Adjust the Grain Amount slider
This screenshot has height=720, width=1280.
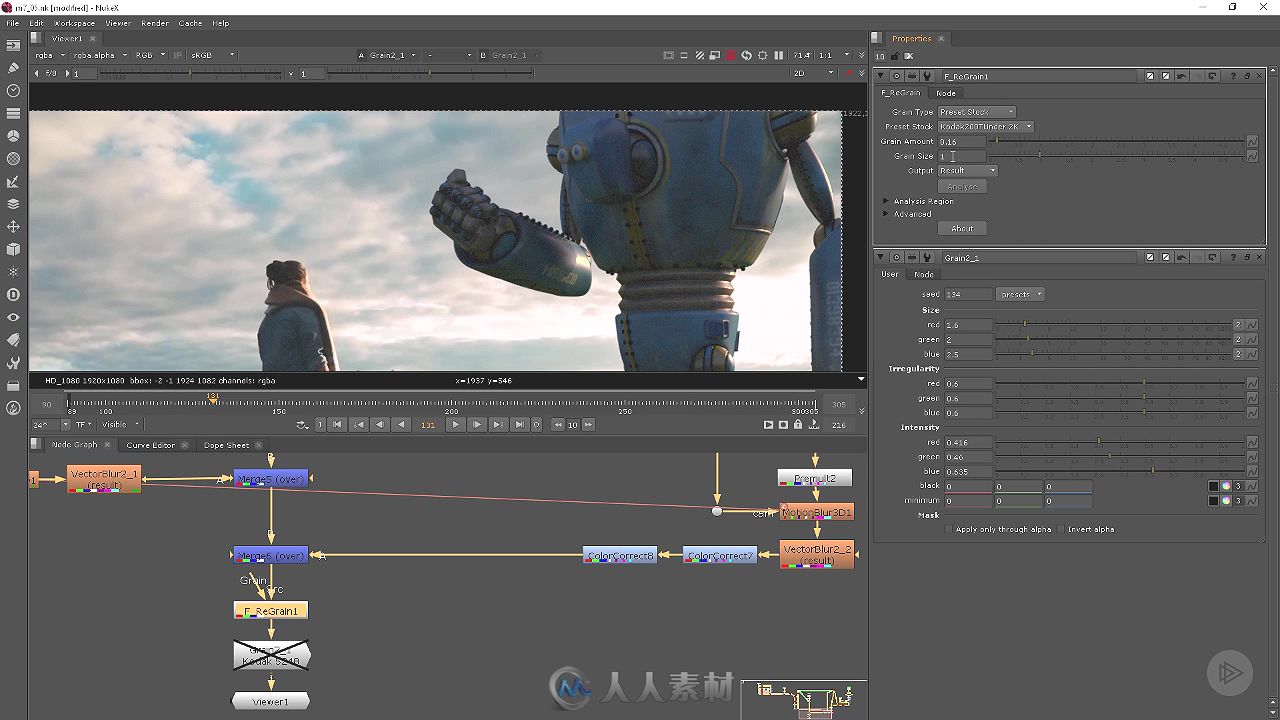(x=1117, y=141)
